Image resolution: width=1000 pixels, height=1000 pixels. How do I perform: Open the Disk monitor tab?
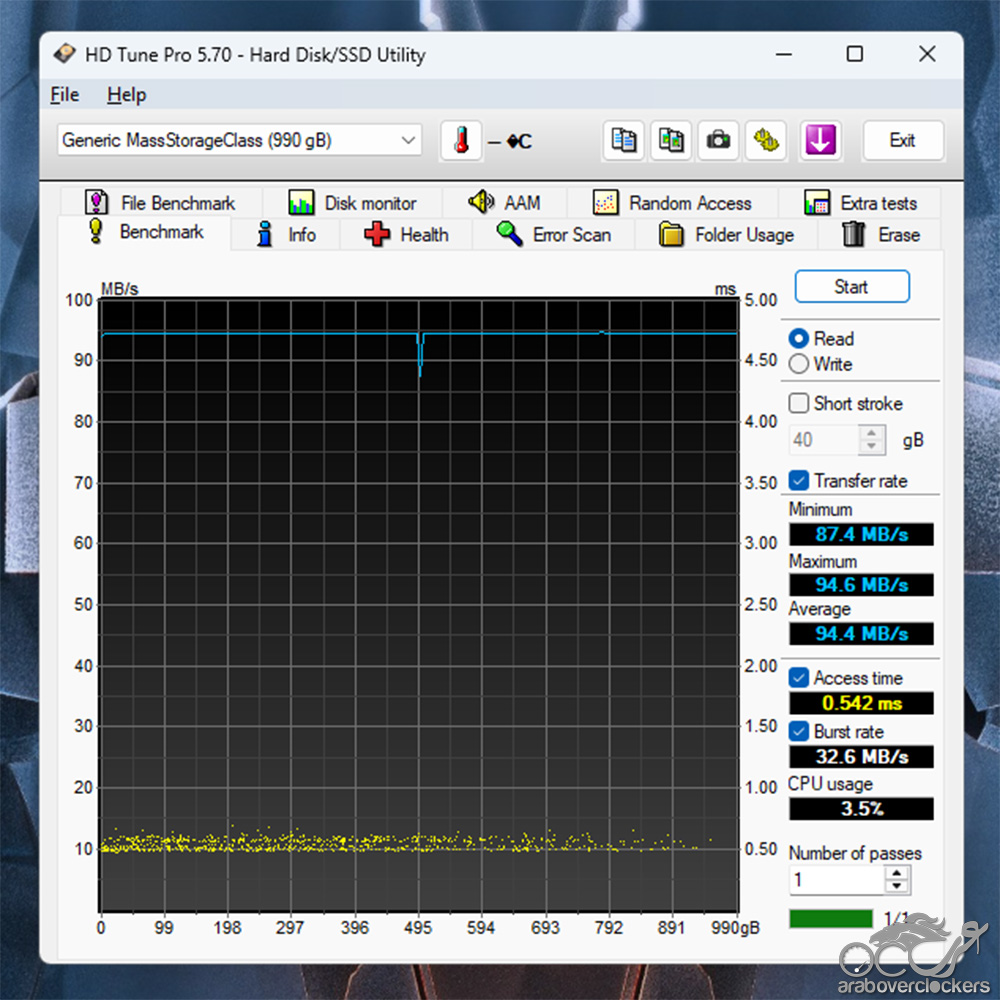pos(352,203)
